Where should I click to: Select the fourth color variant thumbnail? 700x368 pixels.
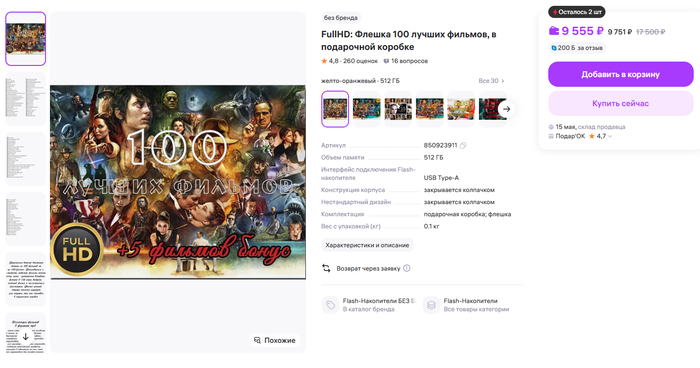click(430, 109)
